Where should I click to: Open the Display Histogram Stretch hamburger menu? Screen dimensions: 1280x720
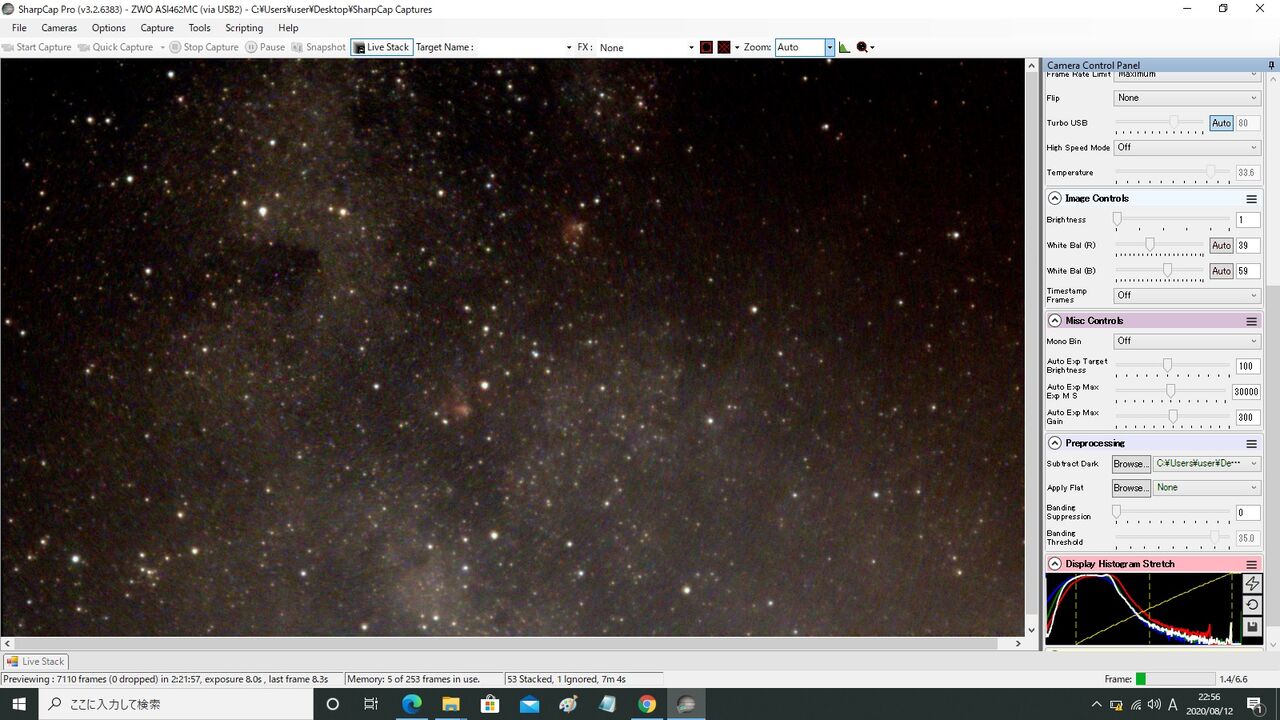[1251, 564]
